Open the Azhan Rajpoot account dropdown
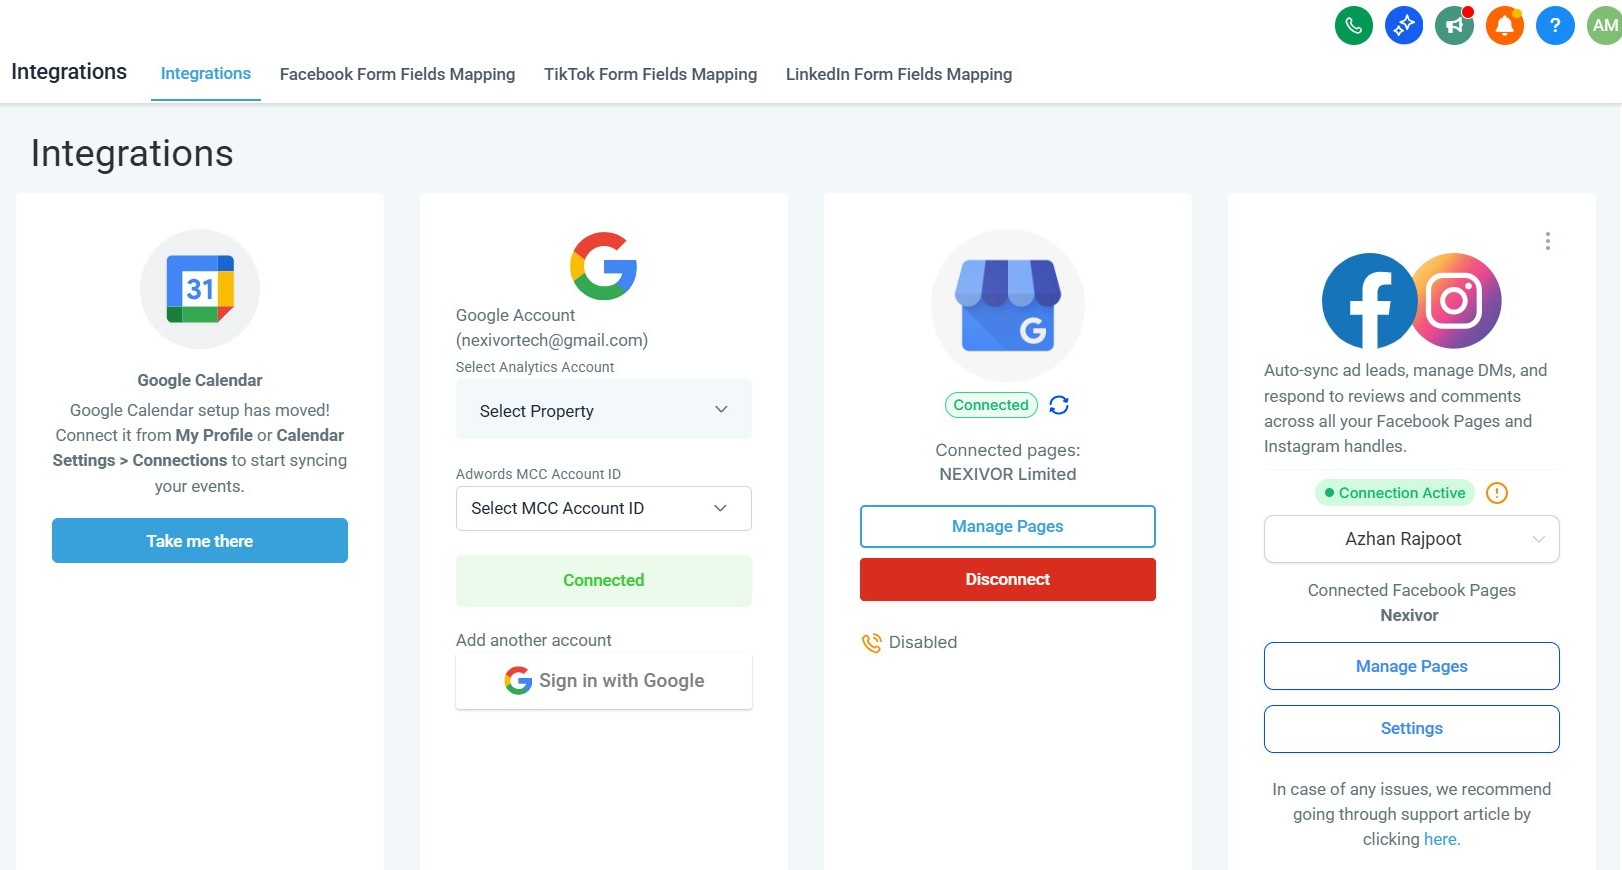The width and height of the screenshot is (1622, 870). (1412, 539)
